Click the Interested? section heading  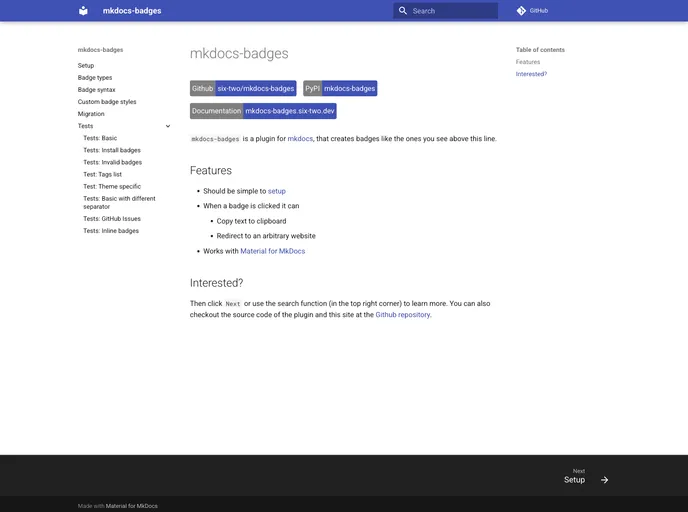point(216,283)
